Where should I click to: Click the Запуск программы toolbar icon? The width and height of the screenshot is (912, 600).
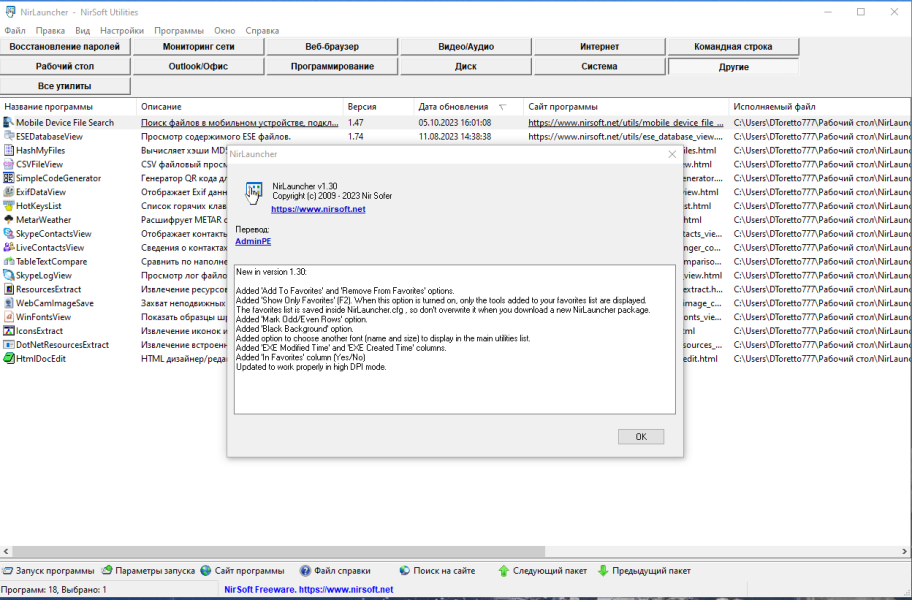(8, 571)
